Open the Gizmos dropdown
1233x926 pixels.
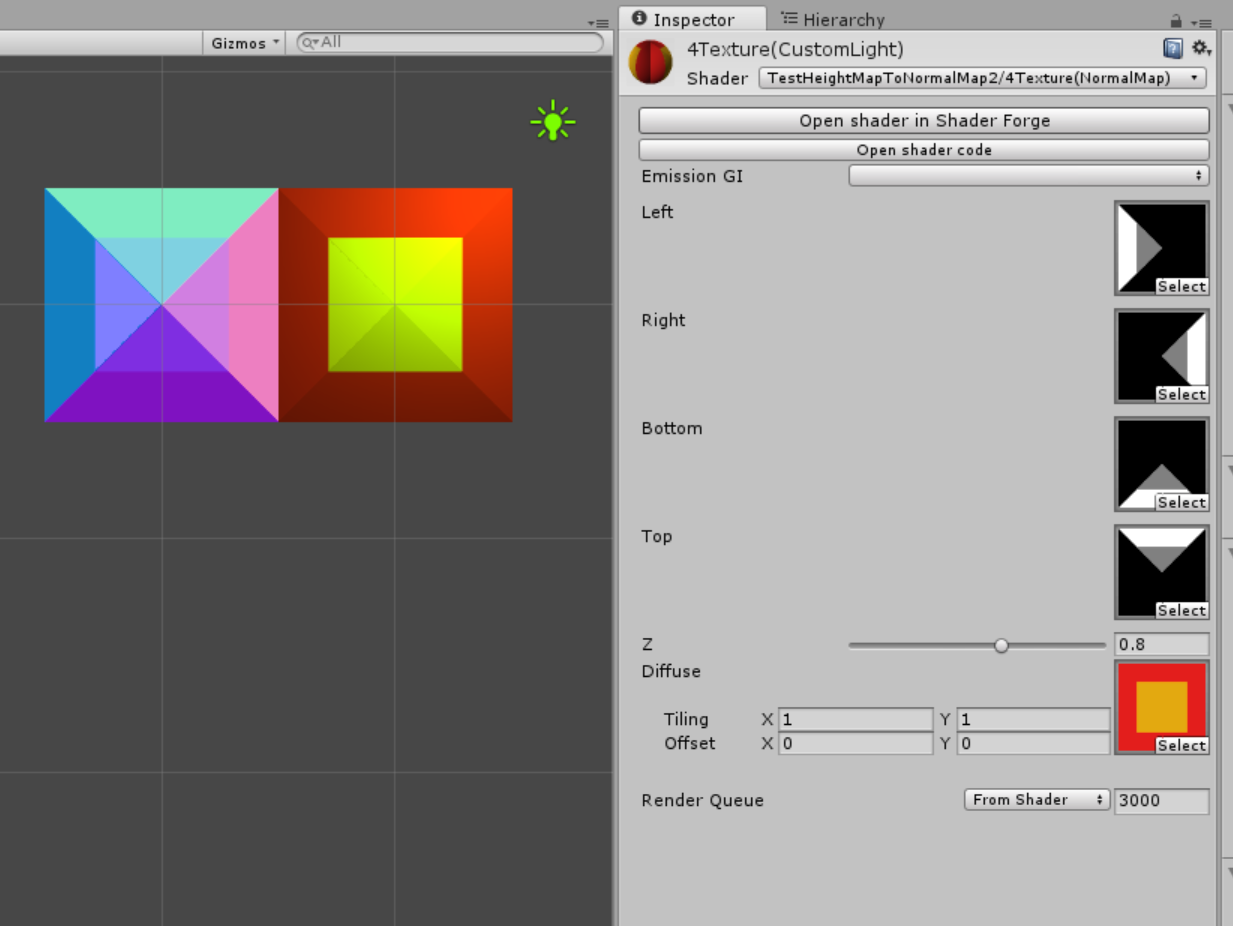coord(242,42)
